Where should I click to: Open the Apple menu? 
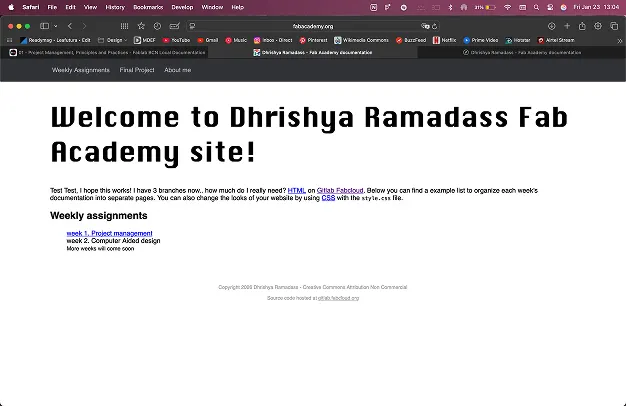point(11,7)
